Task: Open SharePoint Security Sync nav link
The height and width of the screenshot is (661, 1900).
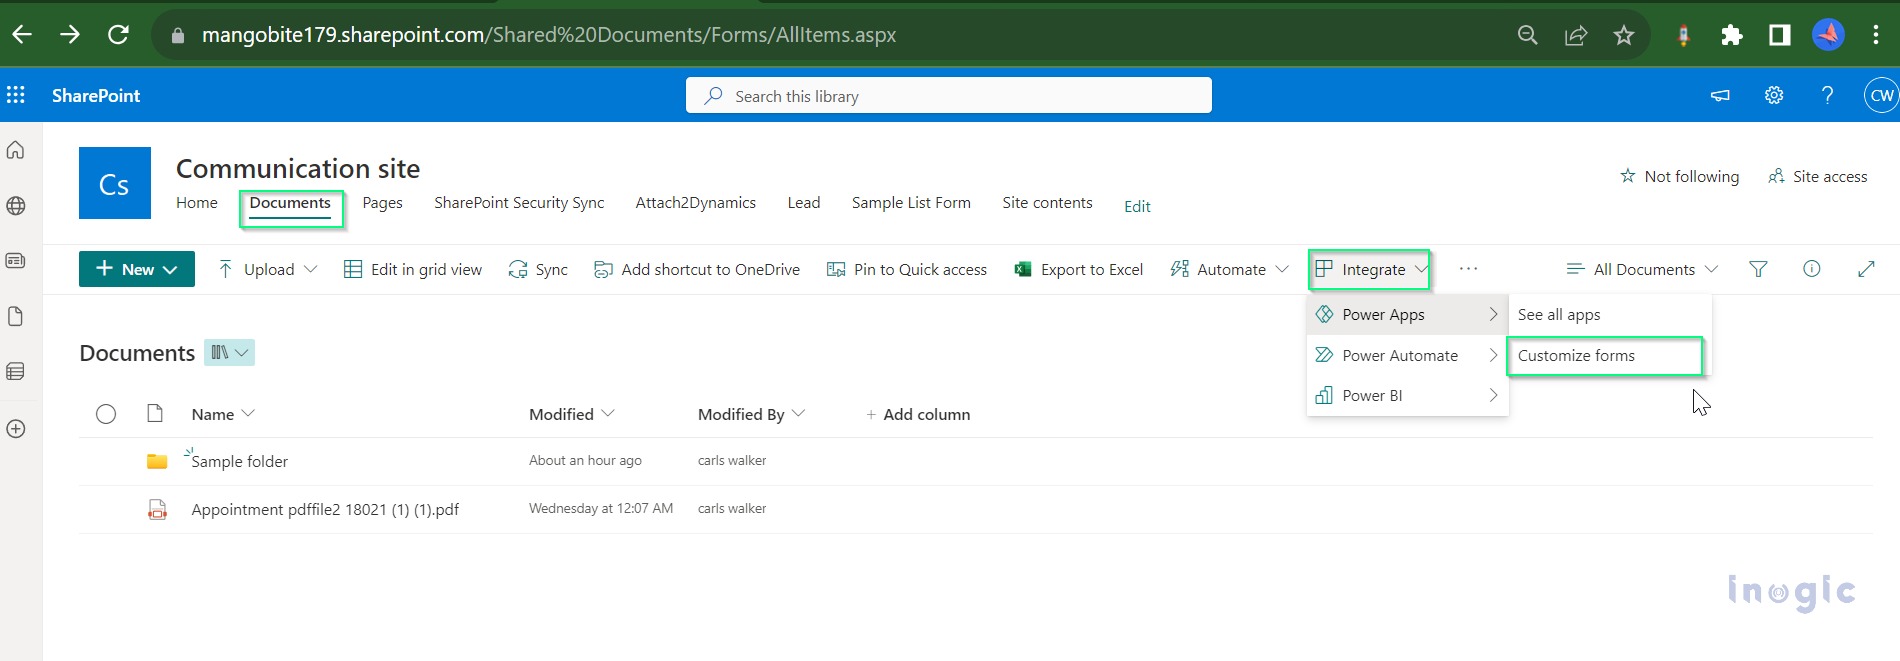Action: click(519, 202)
